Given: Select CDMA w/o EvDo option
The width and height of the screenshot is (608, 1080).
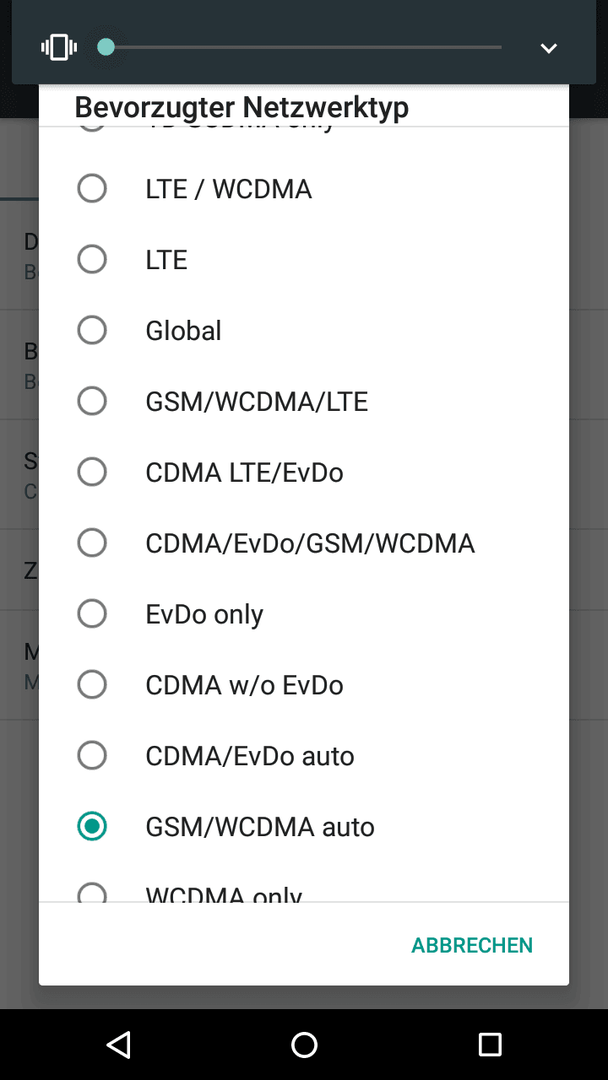Looking at the screenshot, I should tap(304, 685).
